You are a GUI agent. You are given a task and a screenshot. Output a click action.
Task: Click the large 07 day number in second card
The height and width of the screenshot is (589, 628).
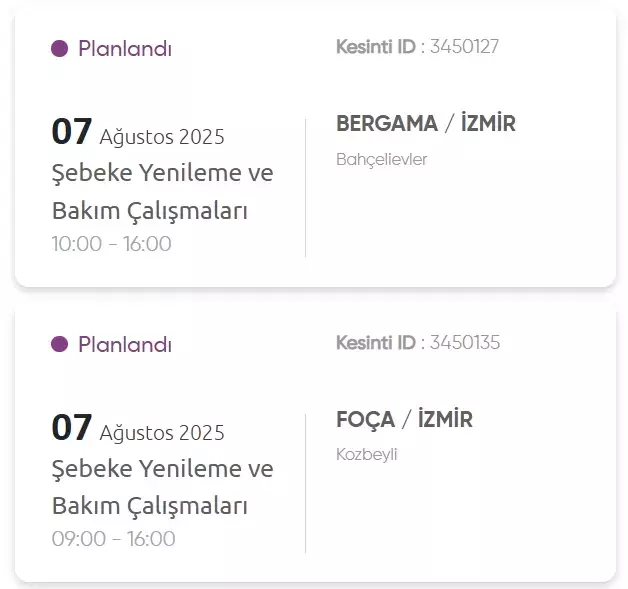pos(72,427)
